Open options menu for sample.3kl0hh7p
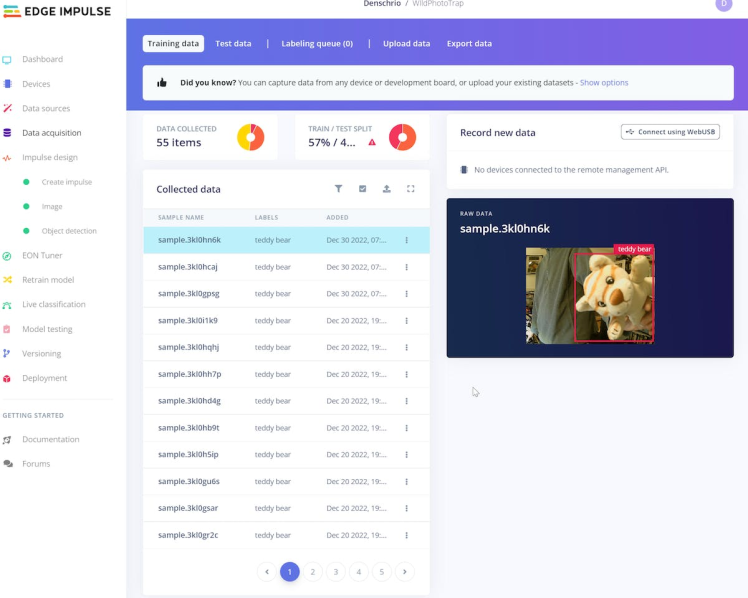This screenshot has height=598, width=748. tap(406, 374)
